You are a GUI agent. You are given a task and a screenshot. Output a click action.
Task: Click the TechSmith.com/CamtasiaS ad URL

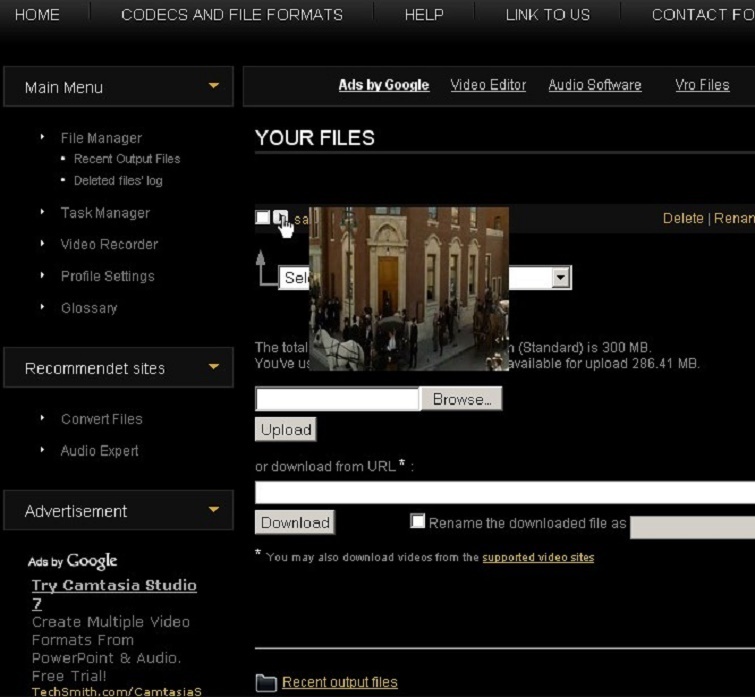117,692
